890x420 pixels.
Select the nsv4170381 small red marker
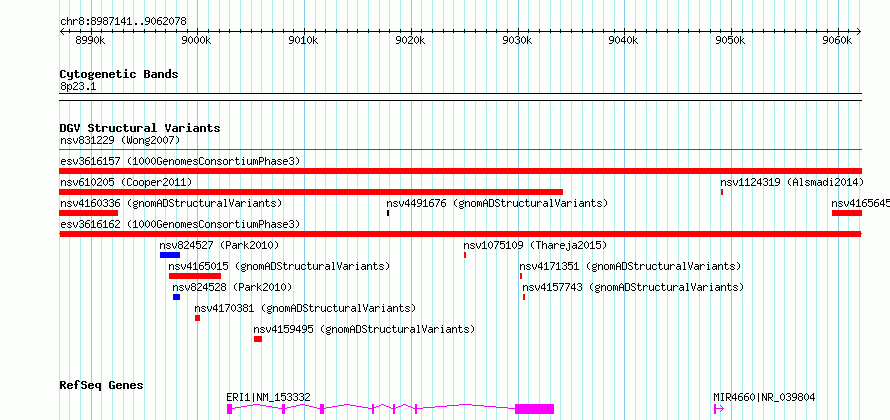click(198, 318)
